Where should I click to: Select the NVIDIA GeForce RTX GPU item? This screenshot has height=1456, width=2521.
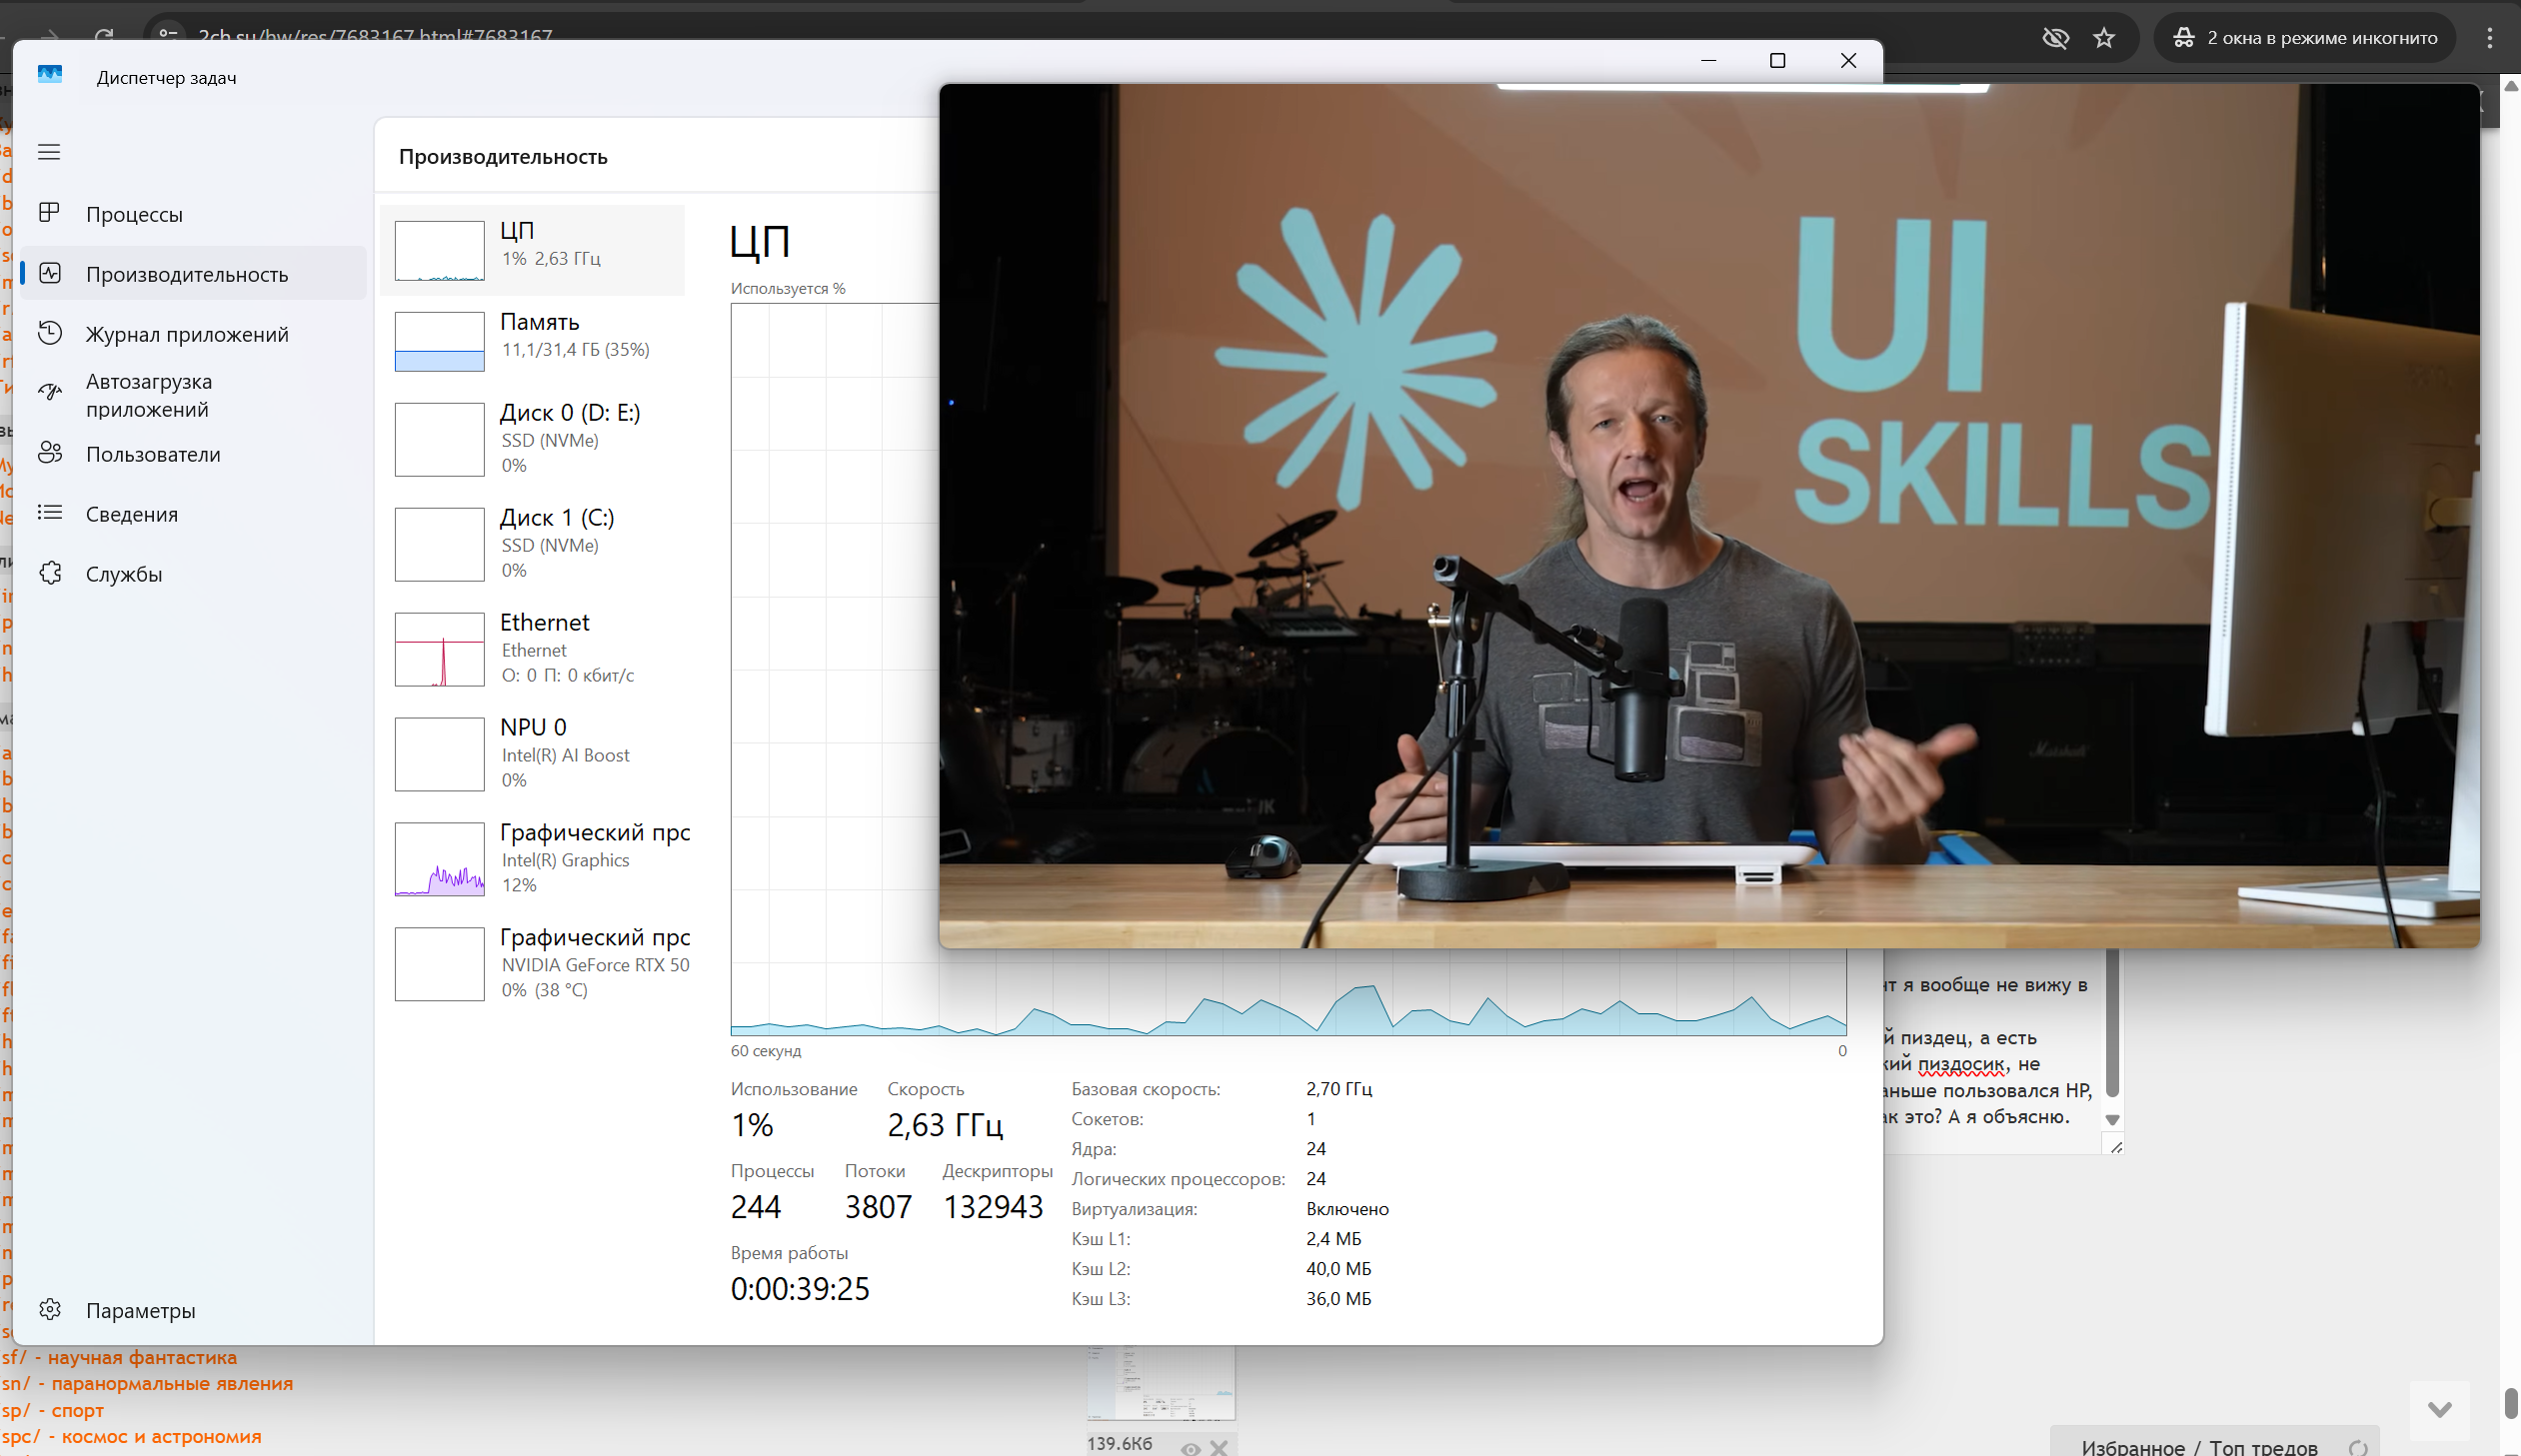point(533,964)
